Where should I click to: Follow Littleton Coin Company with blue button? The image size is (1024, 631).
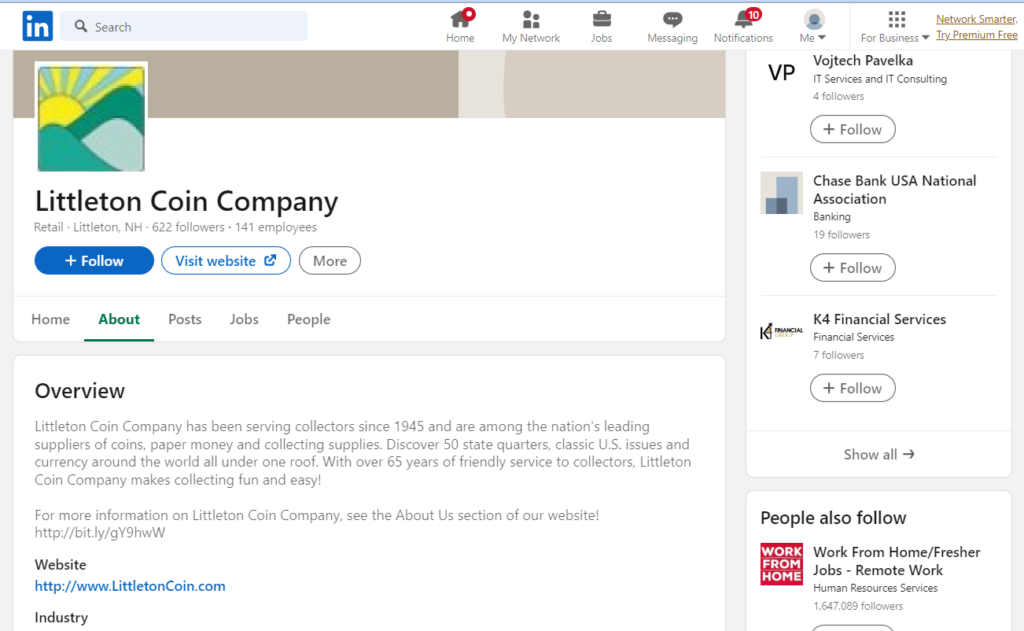pos(94,261)
